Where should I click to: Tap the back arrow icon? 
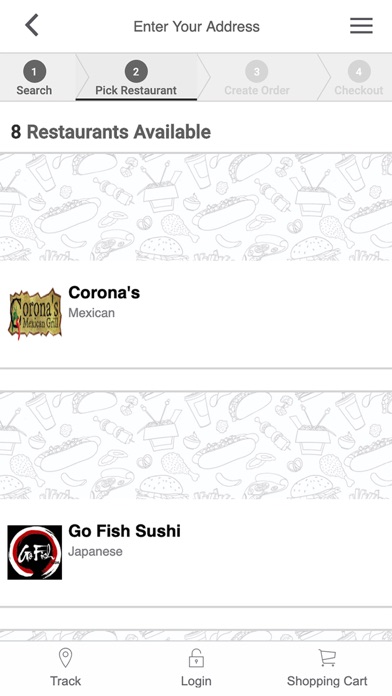click(x=32, y=25)
